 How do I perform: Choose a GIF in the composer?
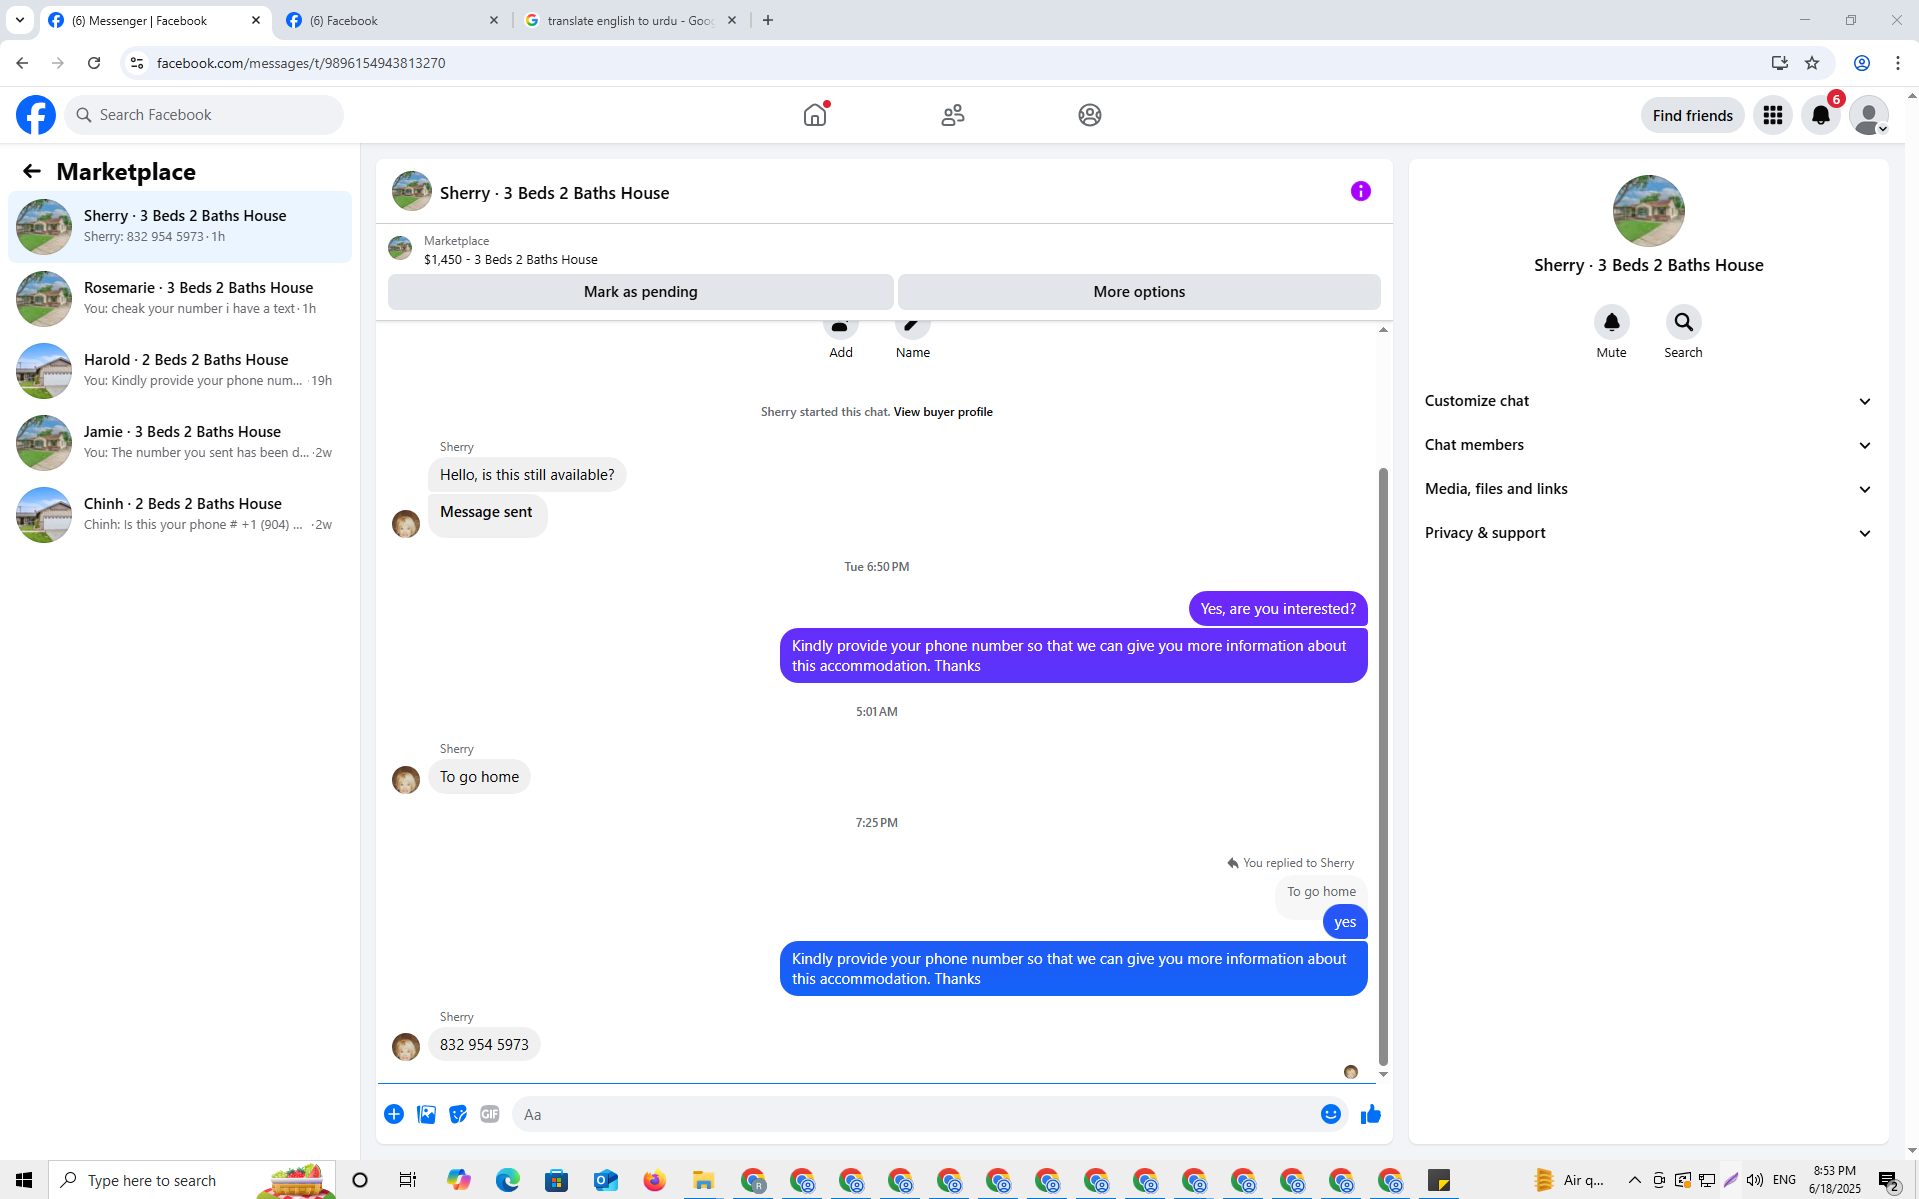pyautogui.click(x=490, y=1114)
